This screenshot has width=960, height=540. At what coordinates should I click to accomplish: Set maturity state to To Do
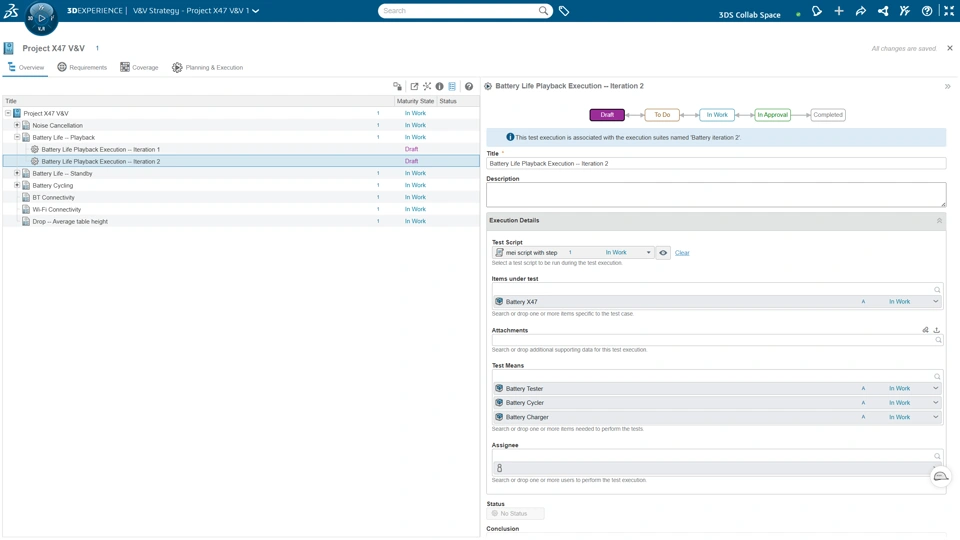coord(662,114)
